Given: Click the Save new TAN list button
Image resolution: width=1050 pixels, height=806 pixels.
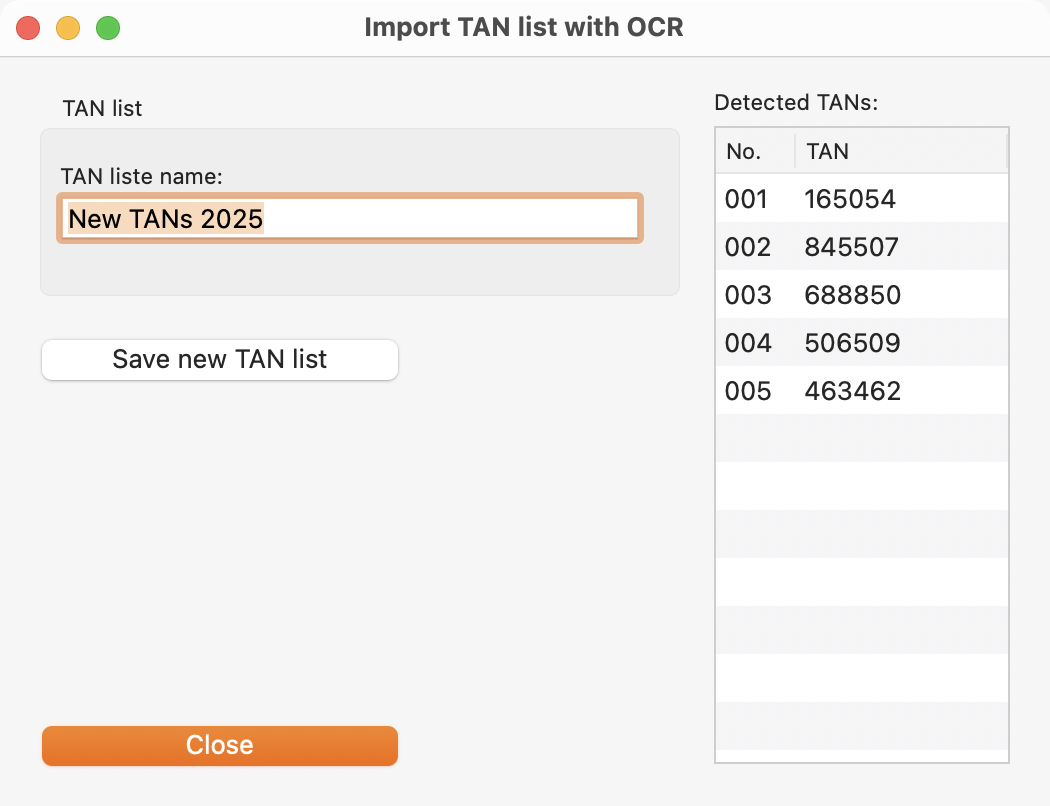Looking at the screenshot, I should point(220,359).
